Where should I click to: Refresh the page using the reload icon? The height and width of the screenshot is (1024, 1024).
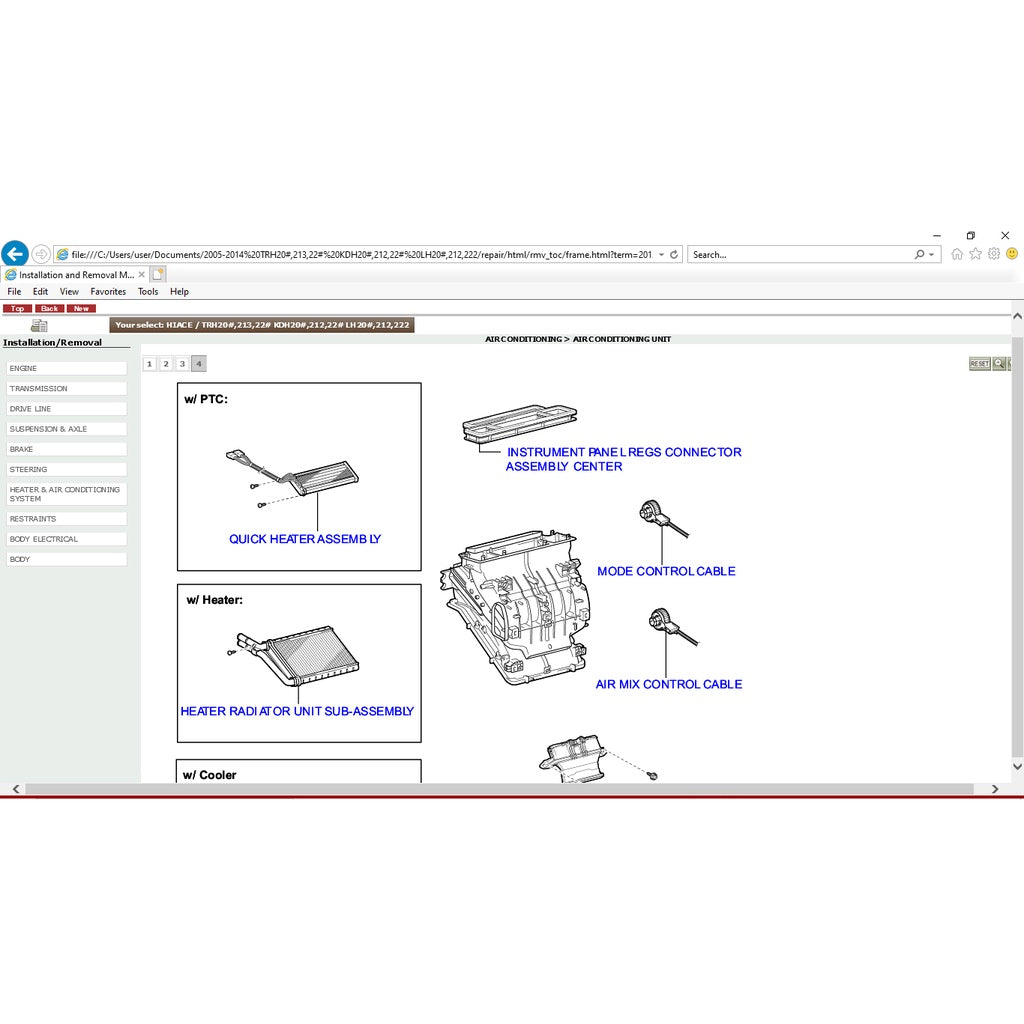tap(674, 255)
